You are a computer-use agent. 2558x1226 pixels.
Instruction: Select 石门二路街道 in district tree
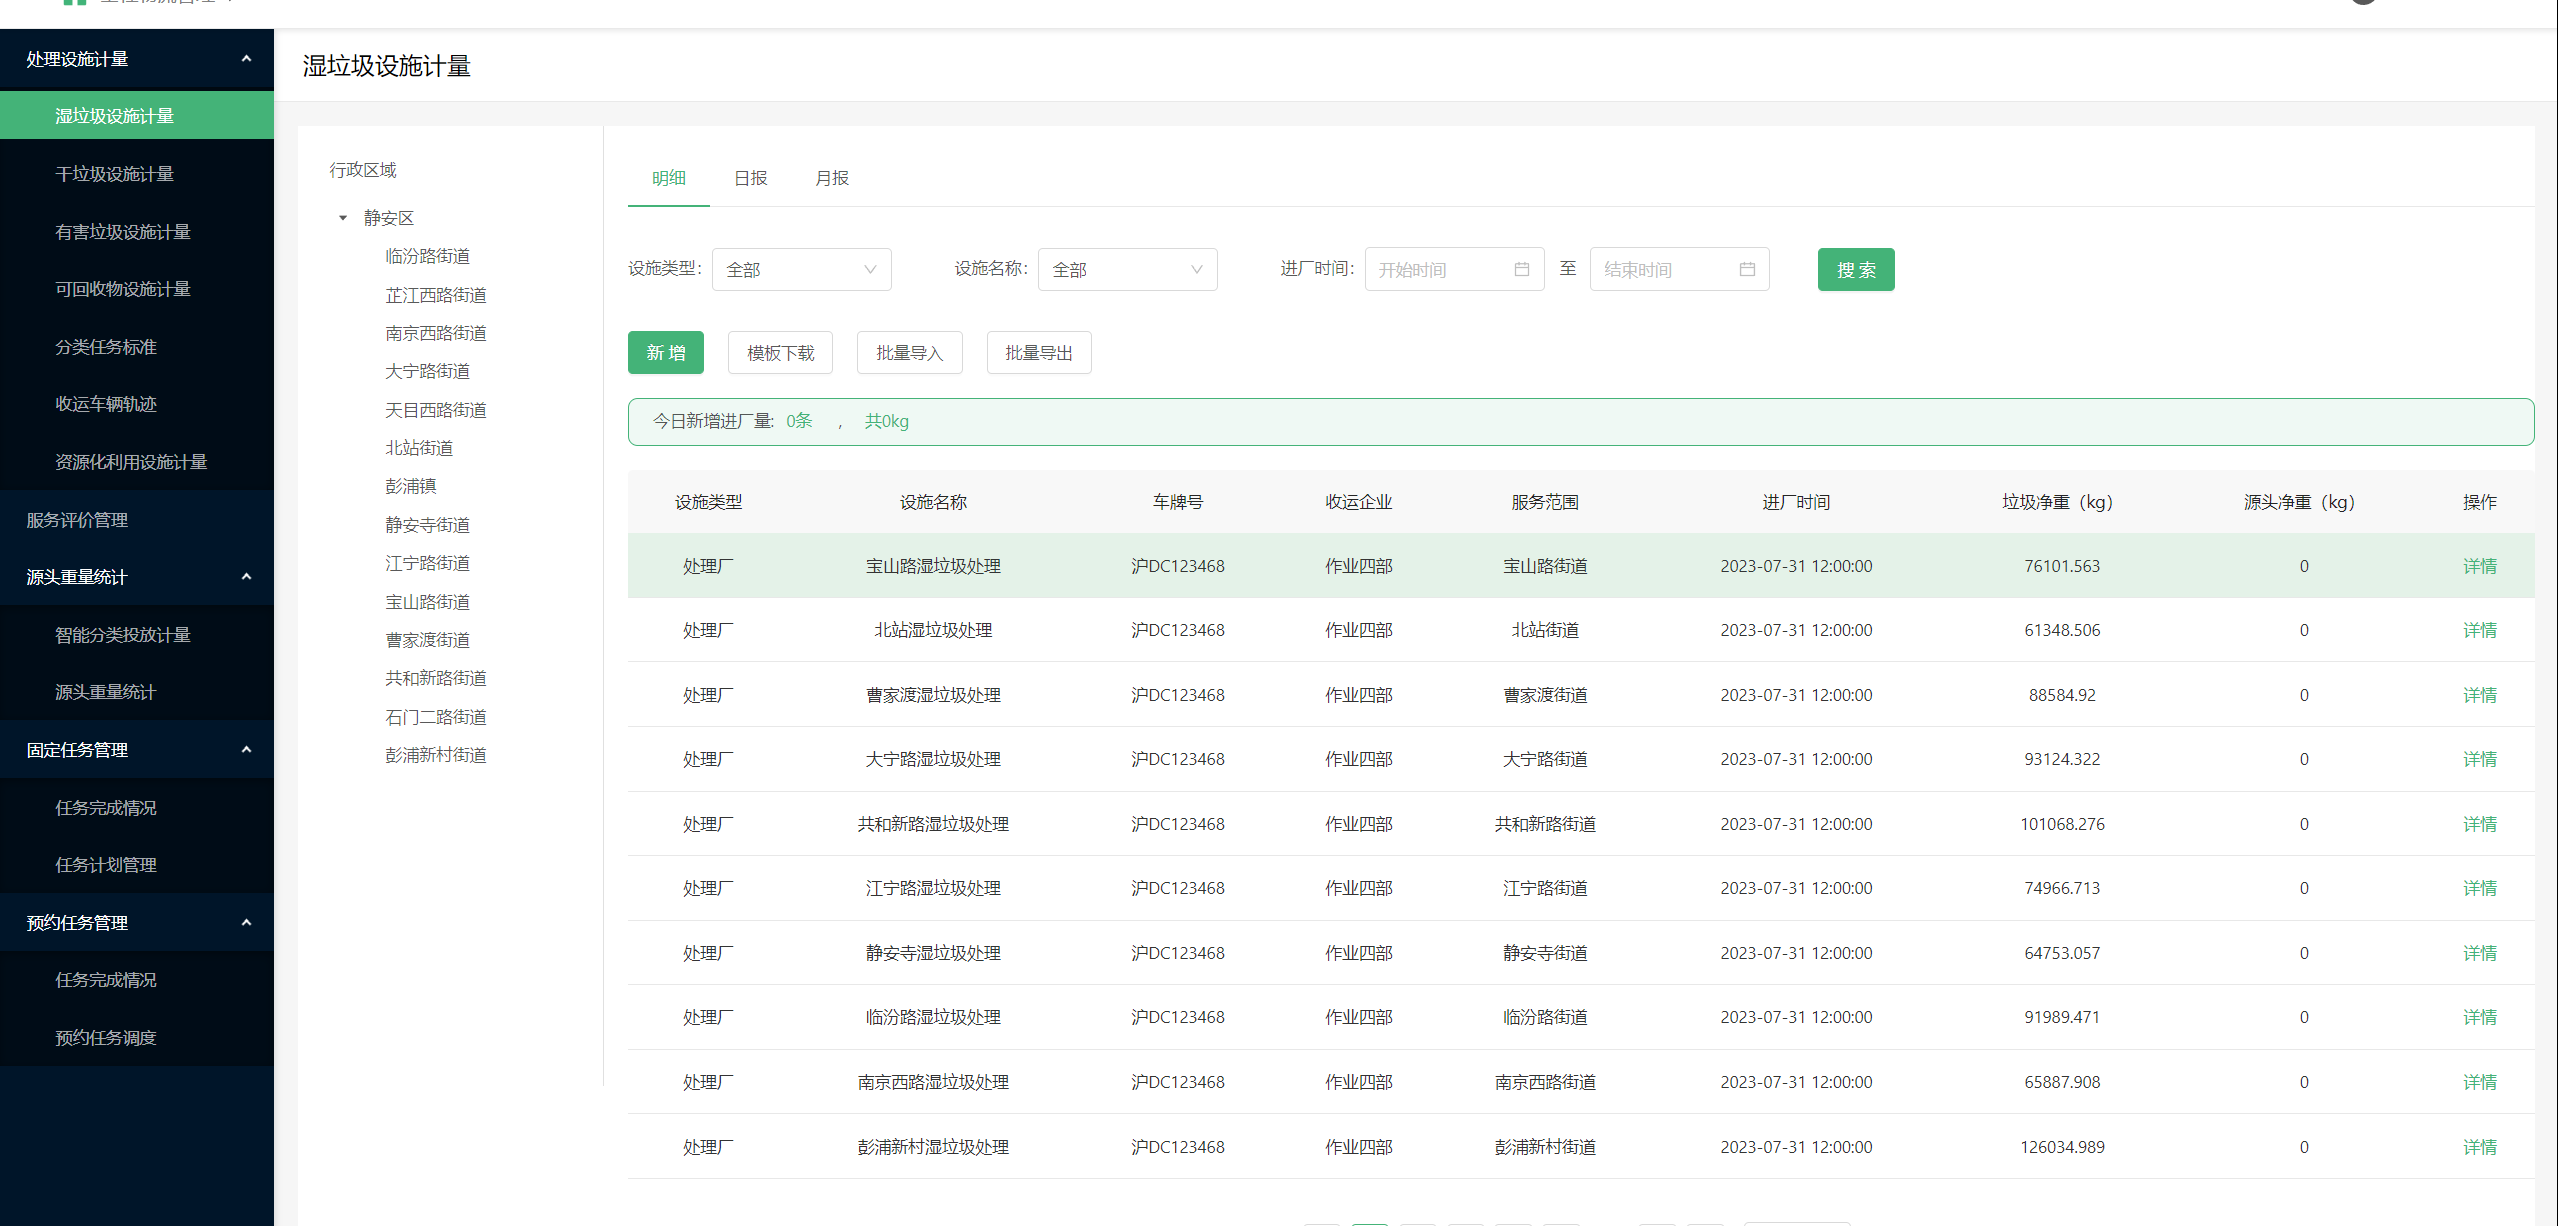(436, 717)
